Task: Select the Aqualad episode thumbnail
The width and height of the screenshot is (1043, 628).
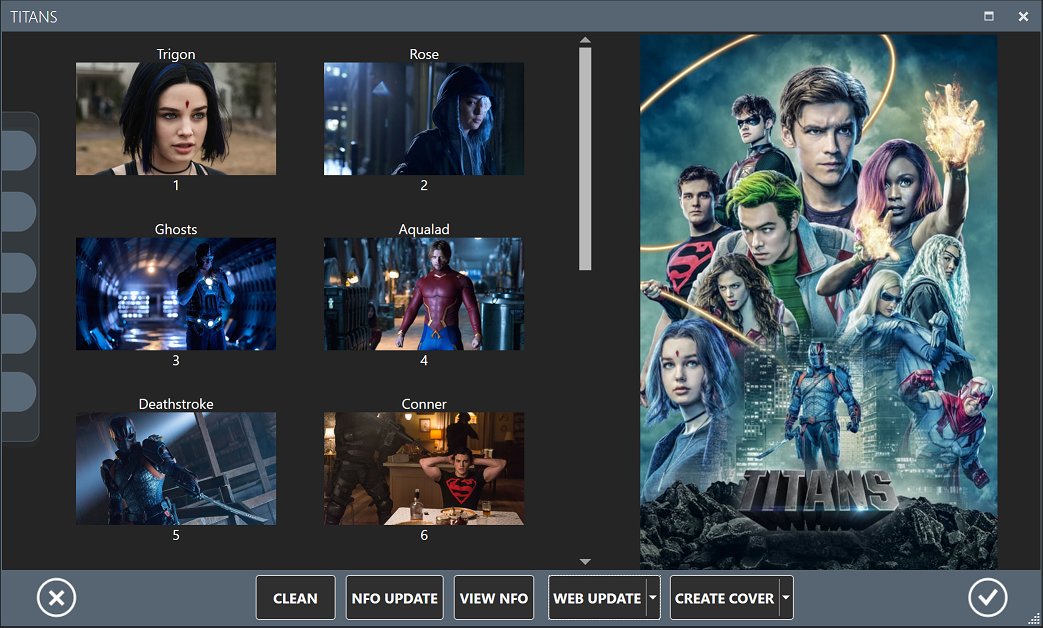Action: [x=424, y=294]
